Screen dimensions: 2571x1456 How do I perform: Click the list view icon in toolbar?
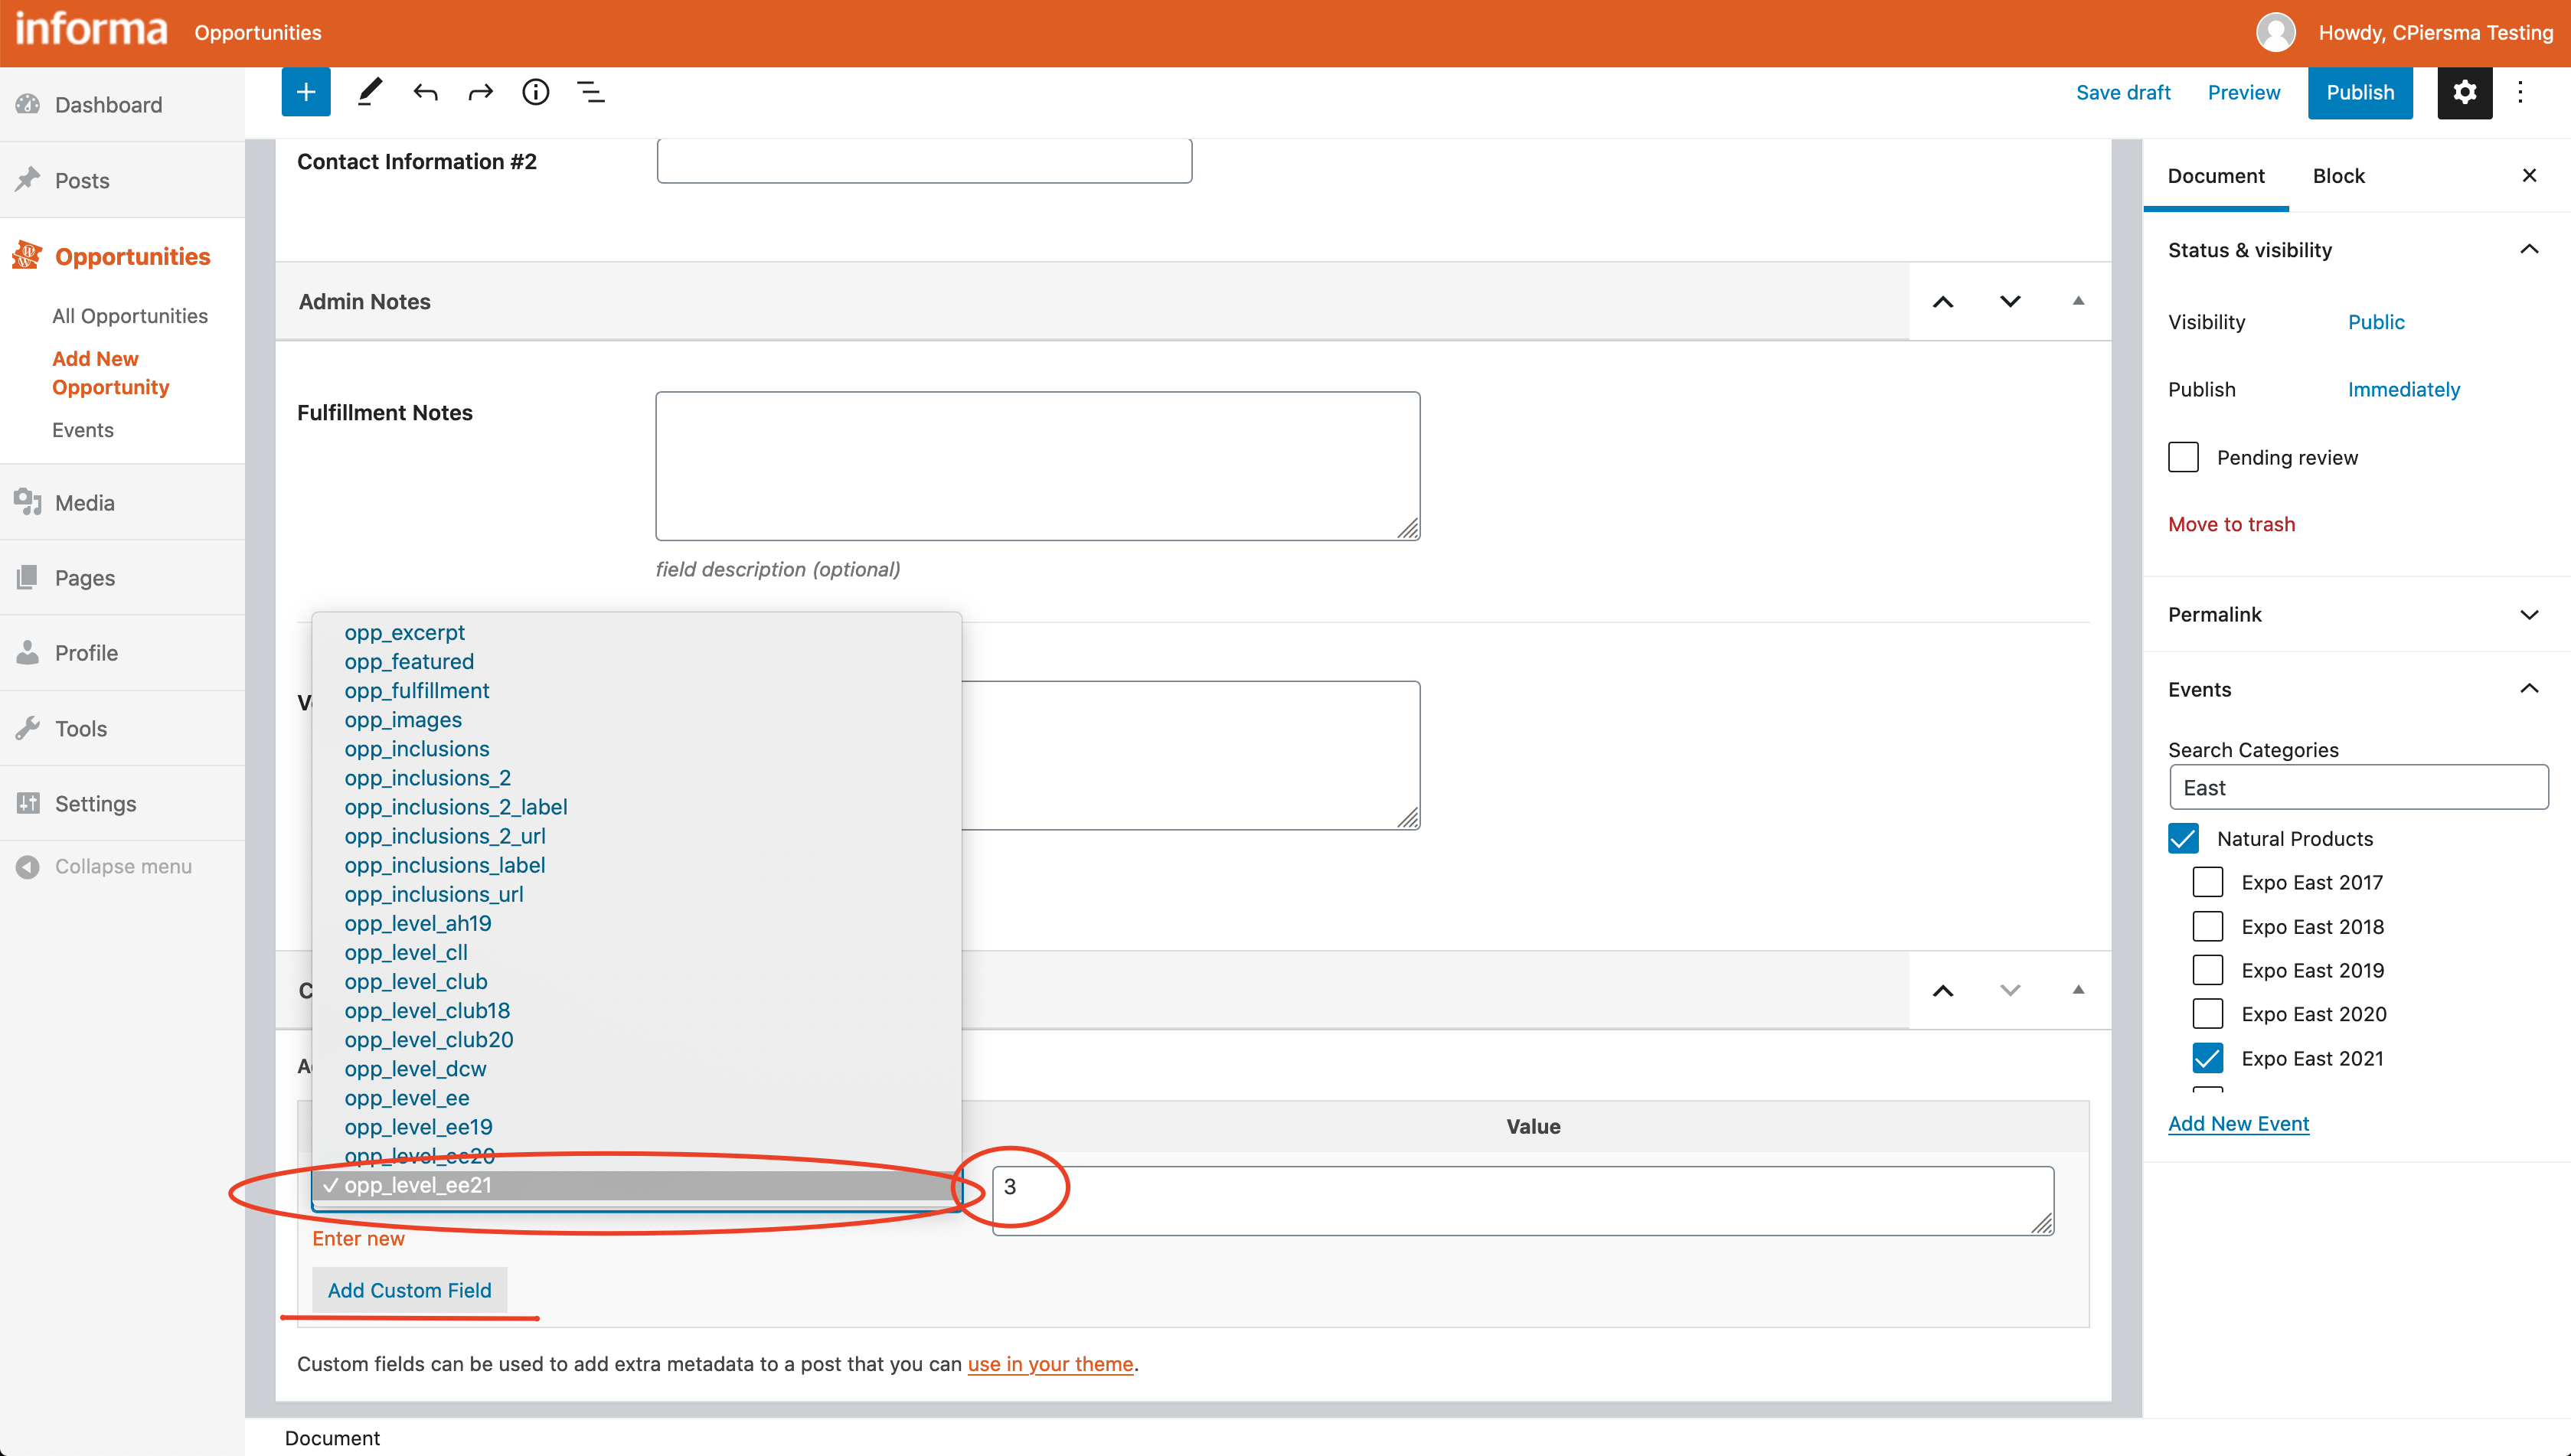coord(592,92)
